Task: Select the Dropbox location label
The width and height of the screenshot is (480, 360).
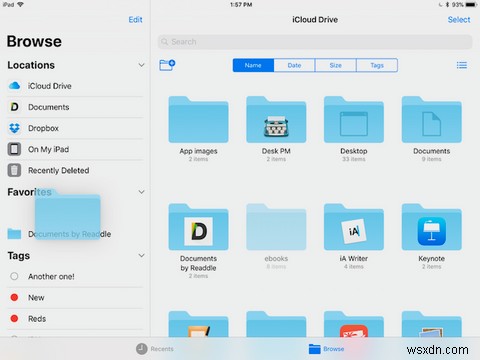Action: [43, 128]
